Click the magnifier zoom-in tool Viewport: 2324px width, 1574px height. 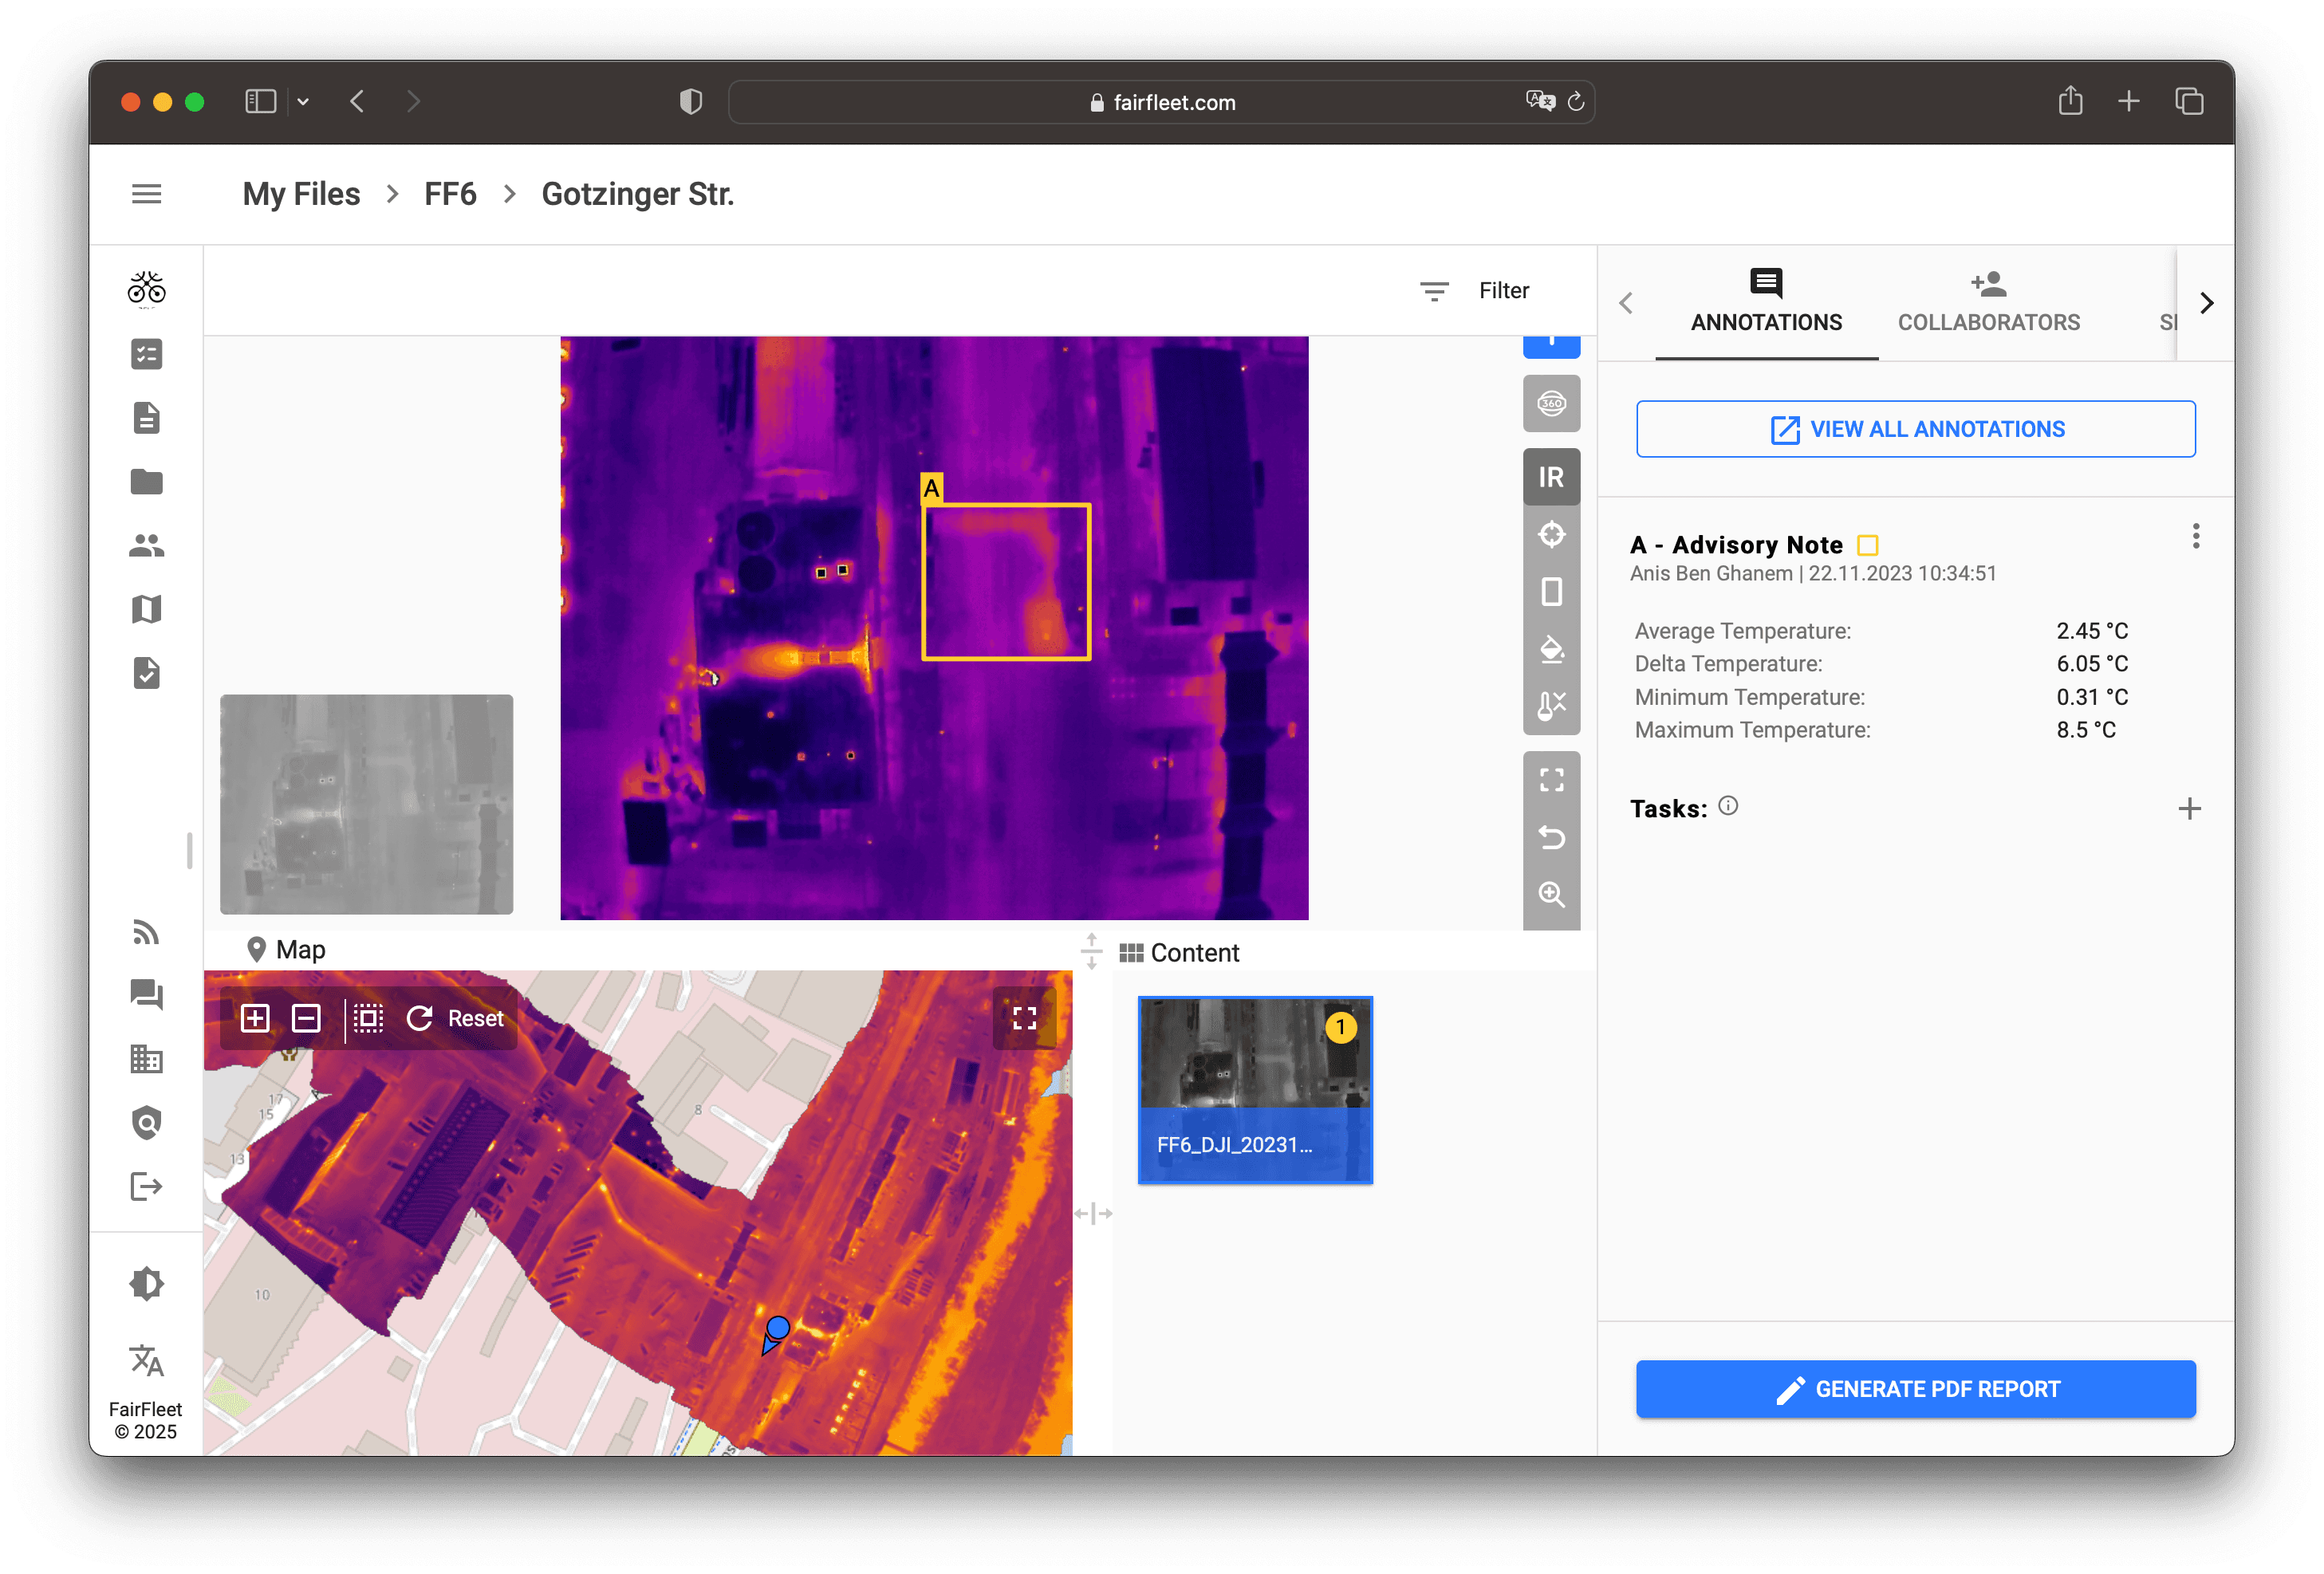pyautogui.click(x=1550, y=893)
